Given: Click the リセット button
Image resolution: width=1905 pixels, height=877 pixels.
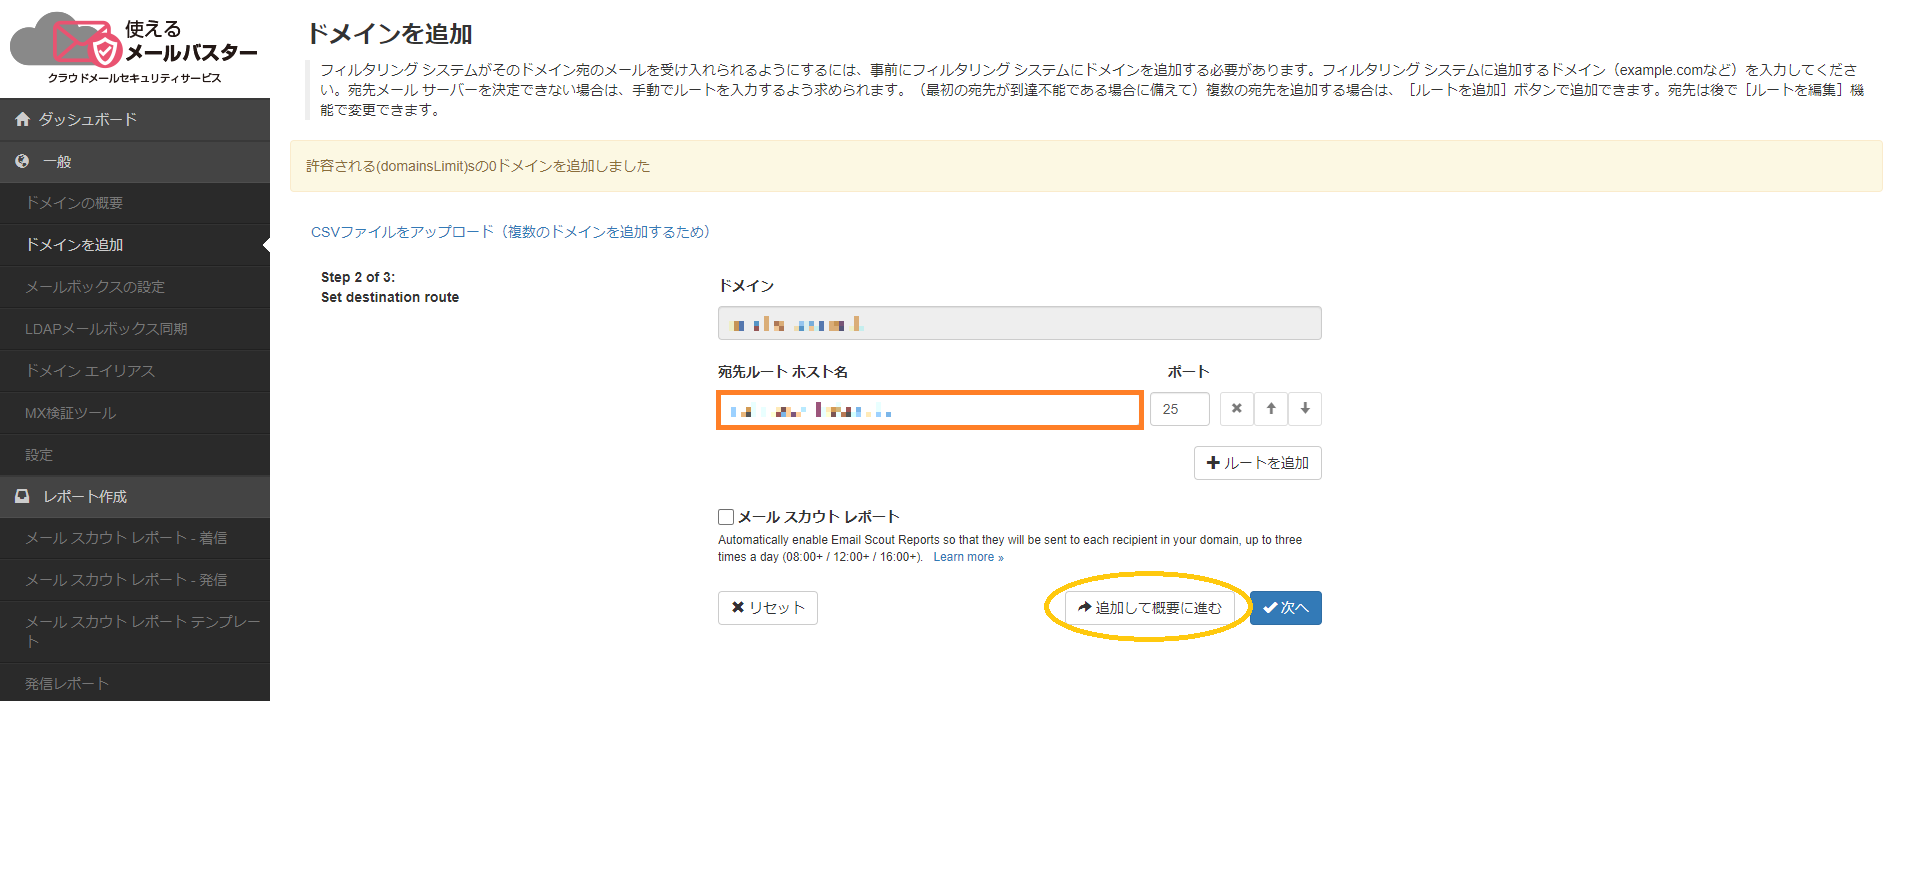Looking at the screenshot, I should 767,608.
